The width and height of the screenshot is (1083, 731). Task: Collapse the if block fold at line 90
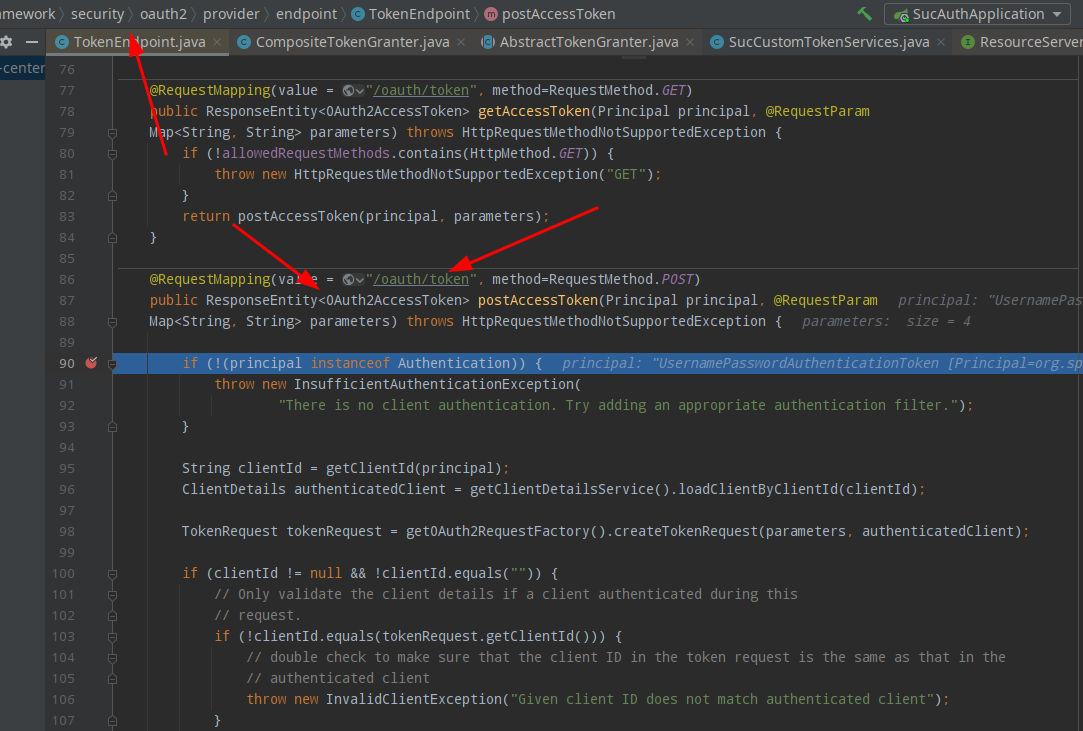(112, 363)
